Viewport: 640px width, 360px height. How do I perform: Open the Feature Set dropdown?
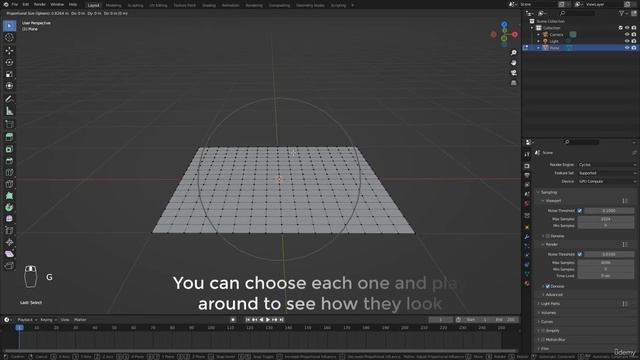click(x=607, y=173)
